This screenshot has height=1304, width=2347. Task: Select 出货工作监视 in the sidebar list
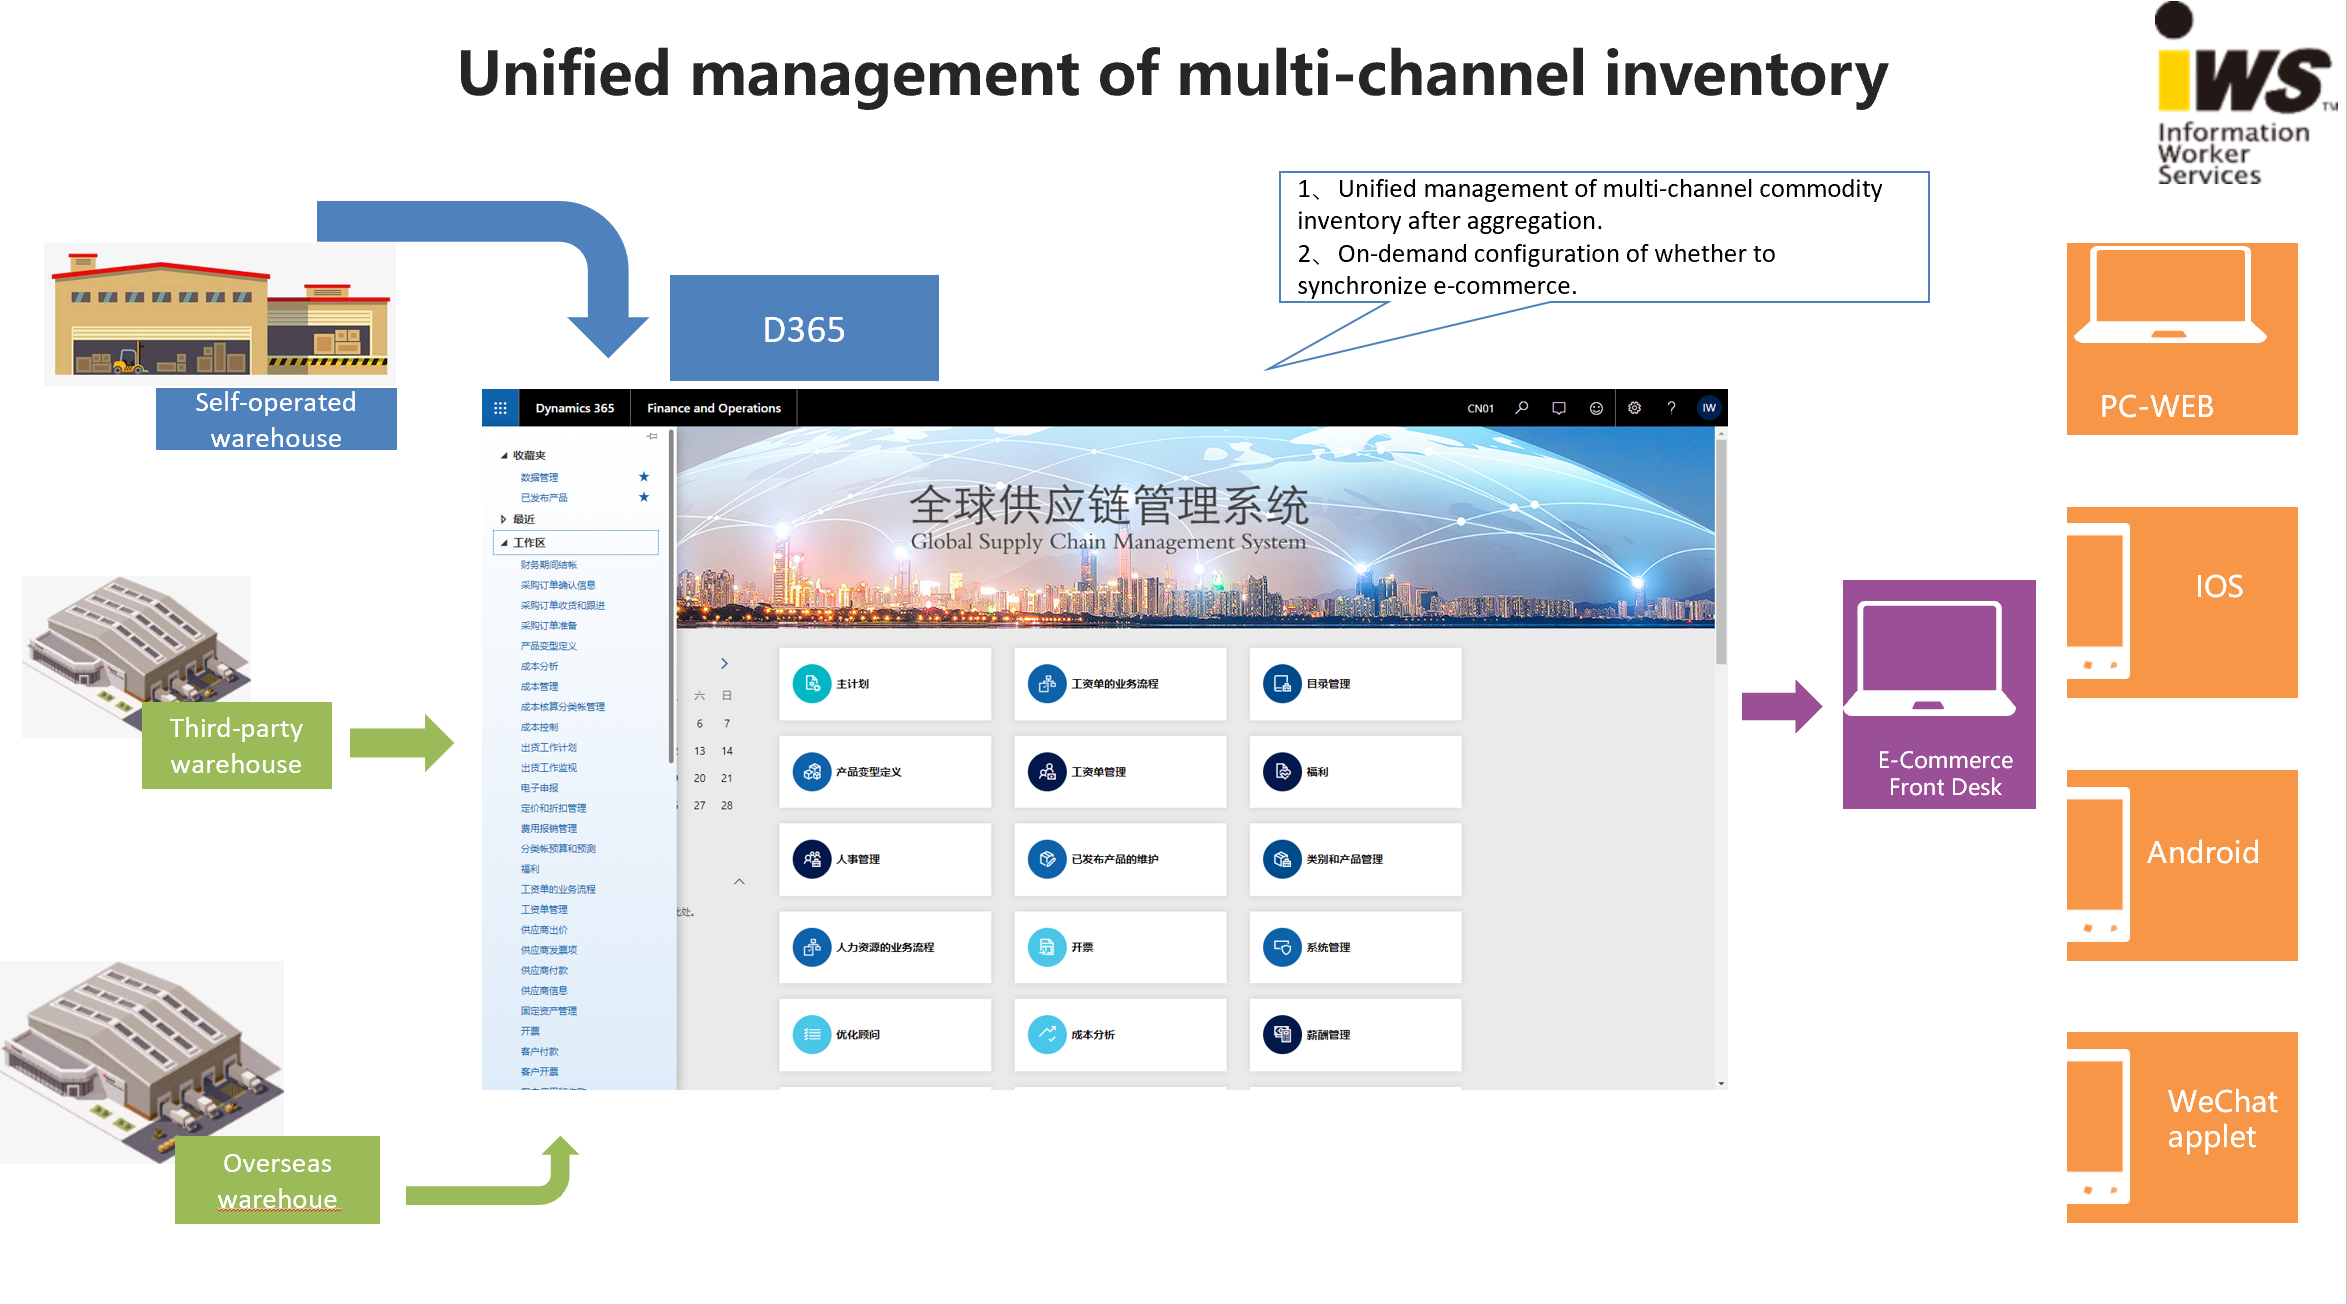(x=548, y=768)
